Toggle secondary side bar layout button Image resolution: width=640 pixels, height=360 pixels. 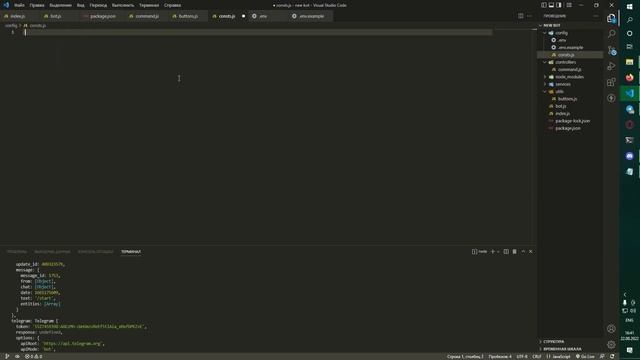coord(559,5)
